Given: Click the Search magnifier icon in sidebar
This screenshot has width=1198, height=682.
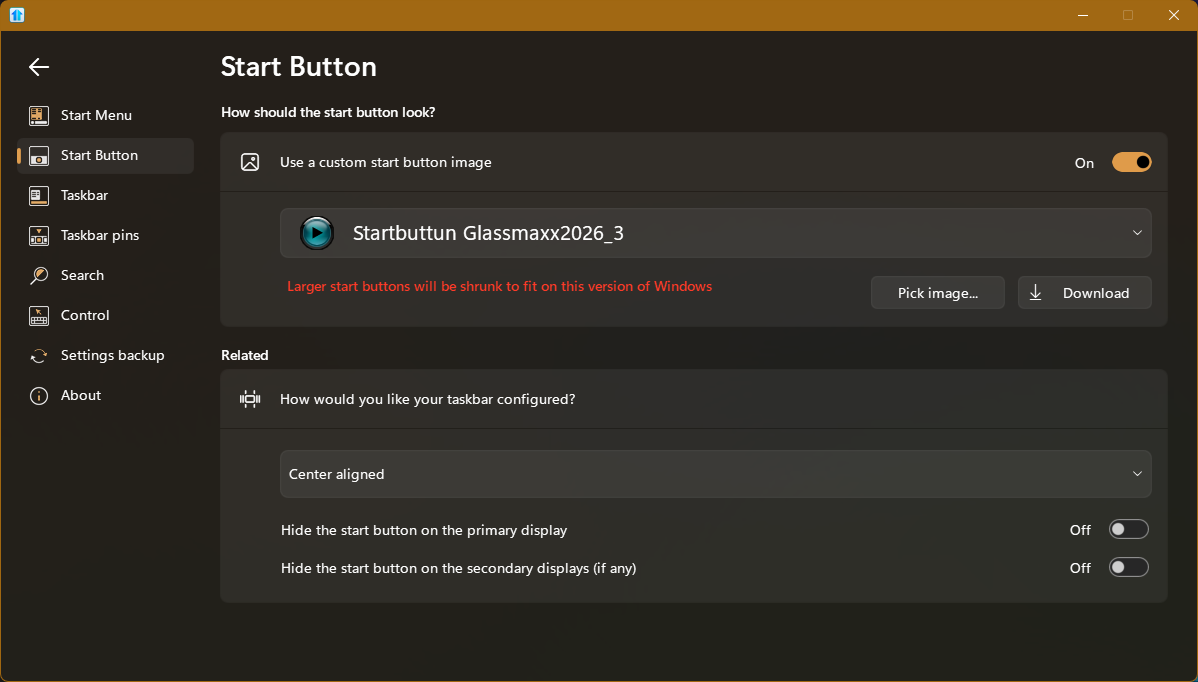Looking at the screenshot, I should pos(39,276).
